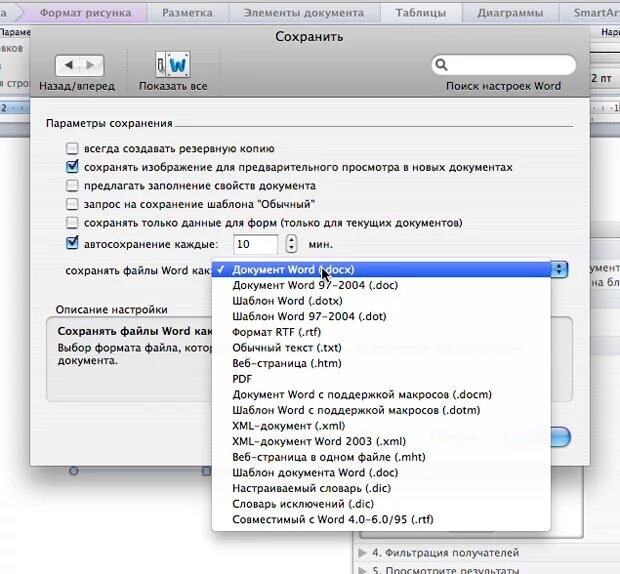The image size is (620, 574).
Task: Choose Словарь исключений (.dic)
Action: [382, 504]
